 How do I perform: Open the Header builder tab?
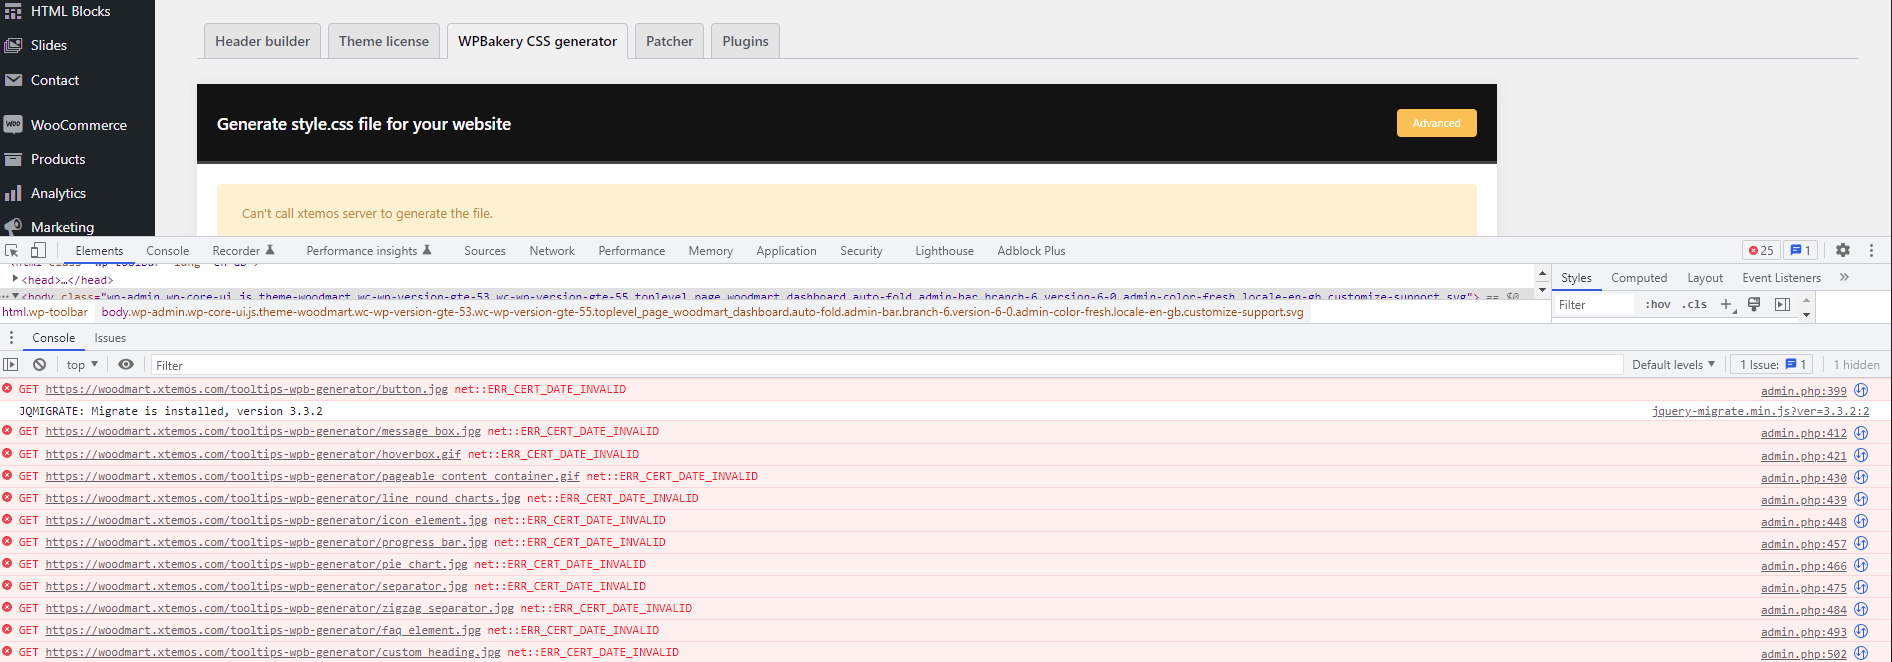pyautogui.click(x=262, y=41)
